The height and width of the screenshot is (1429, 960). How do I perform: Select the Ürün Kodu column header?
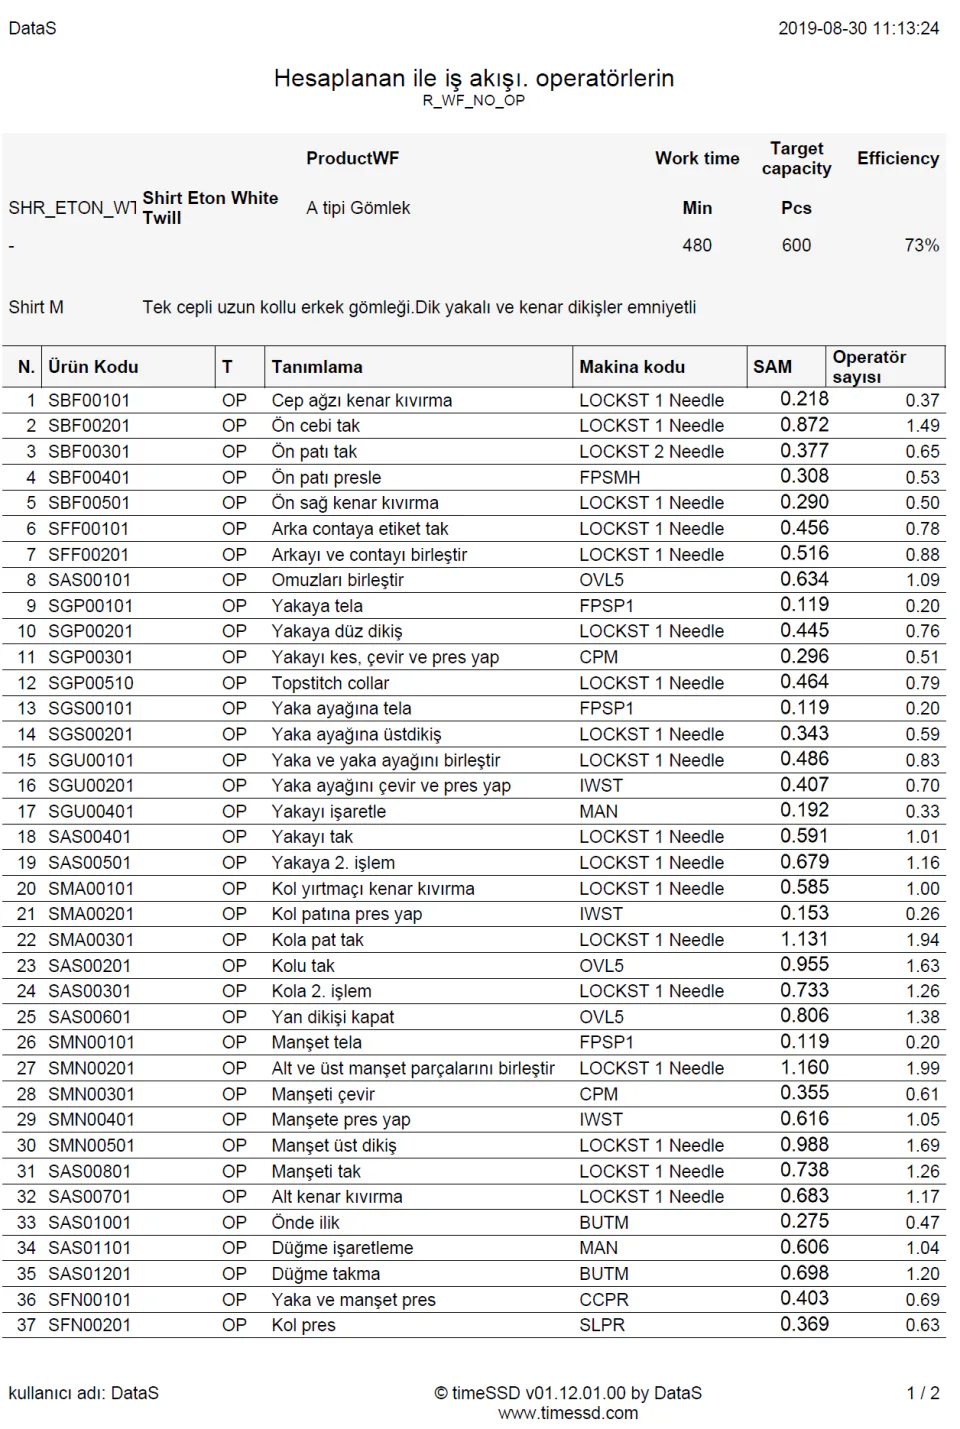pos(93,367)
